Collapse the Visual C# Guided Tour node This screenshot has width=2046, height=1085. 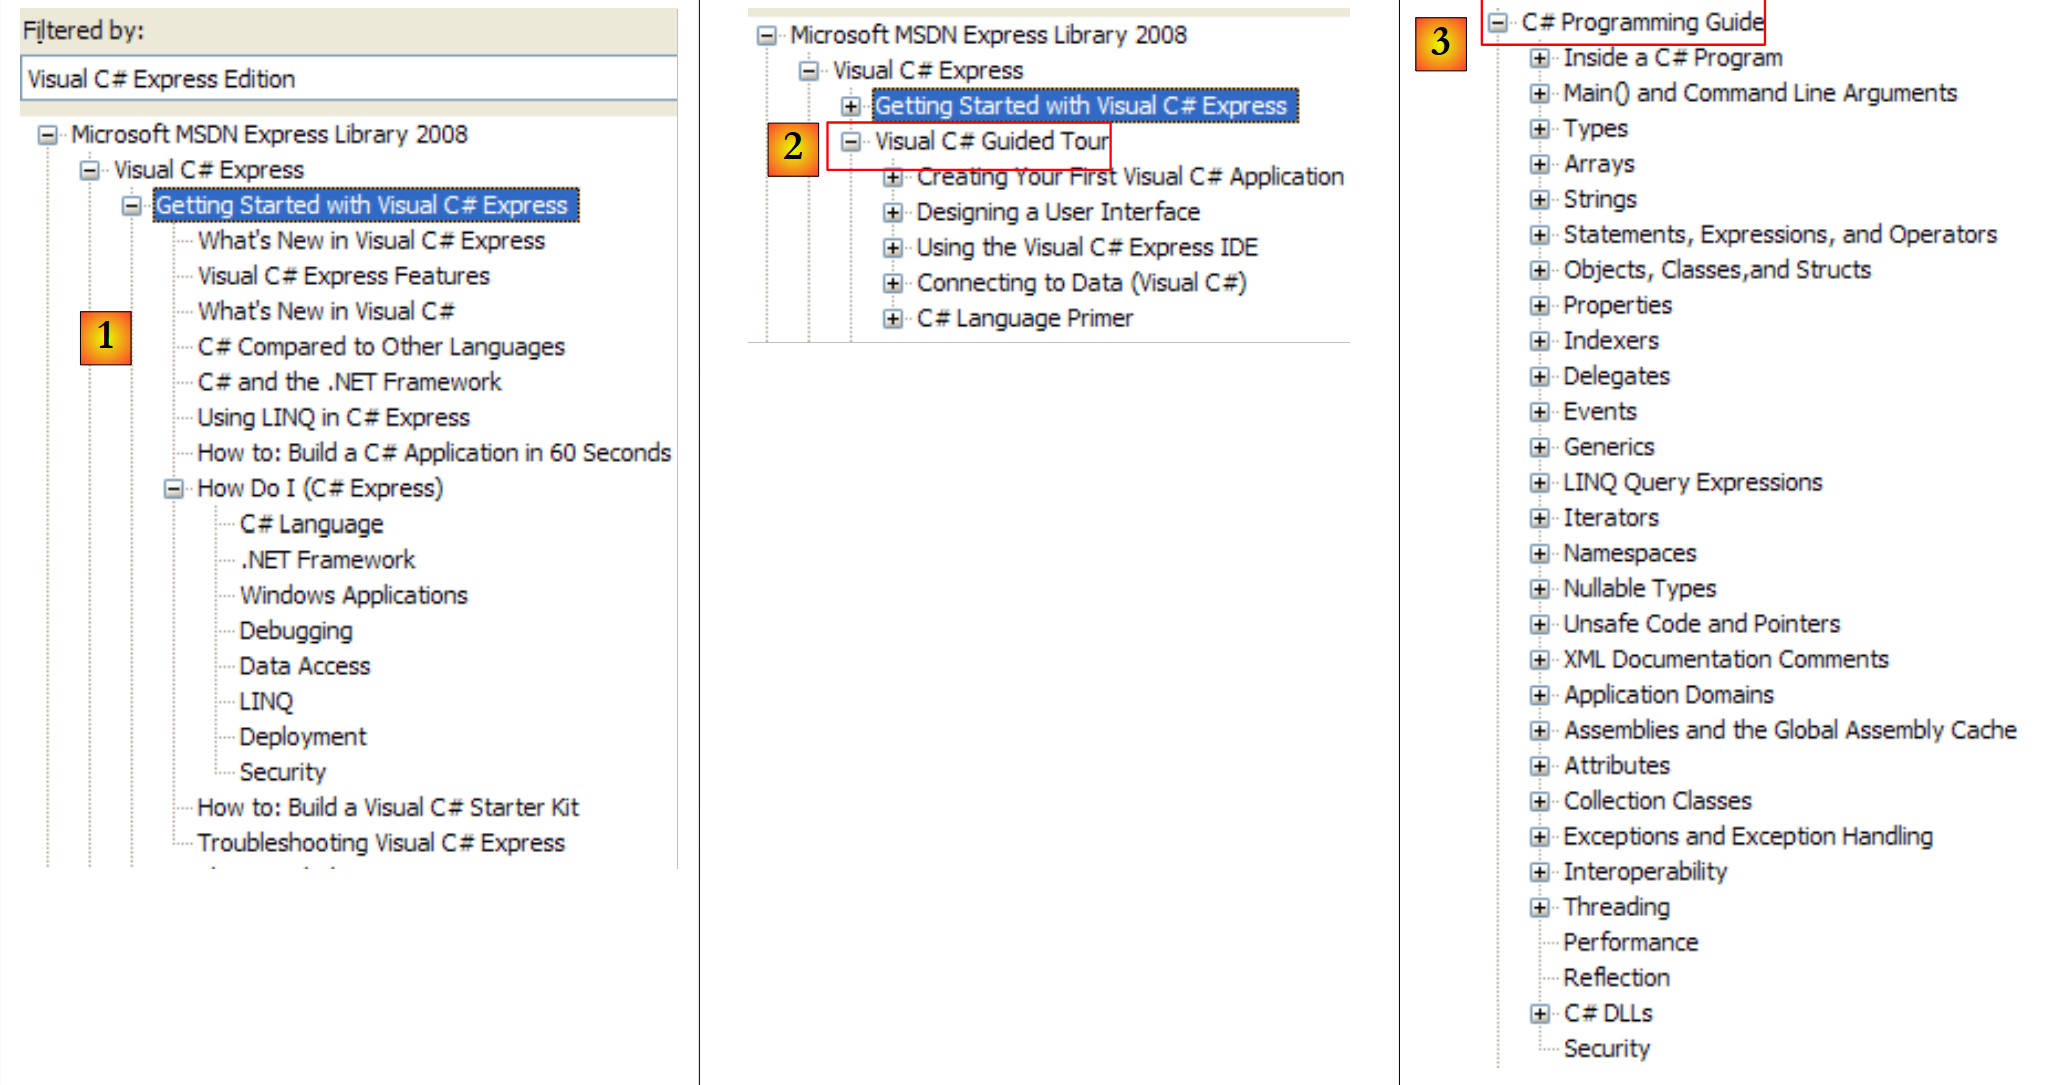[850, 142]
